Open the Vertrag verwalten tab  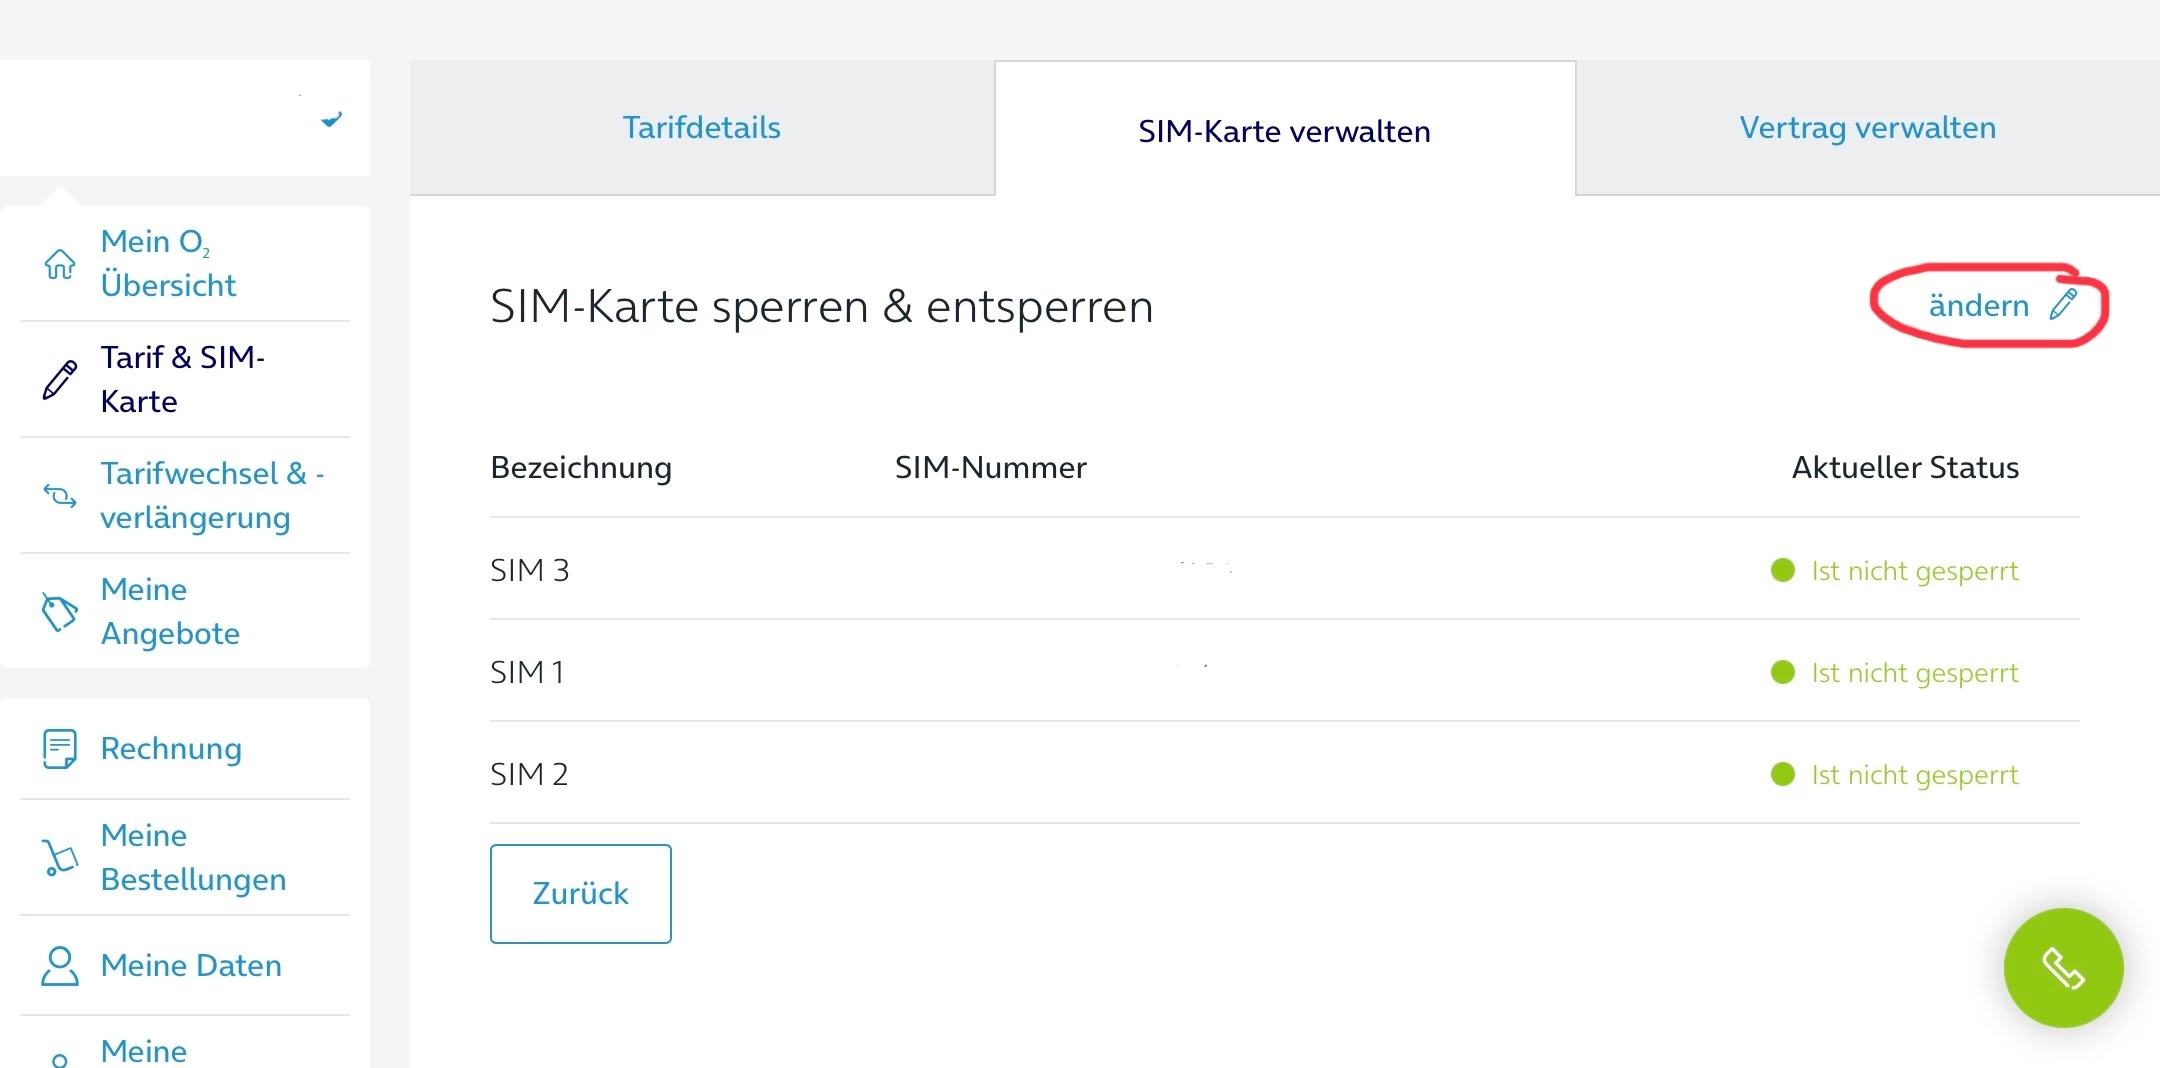pos(1867,128)
